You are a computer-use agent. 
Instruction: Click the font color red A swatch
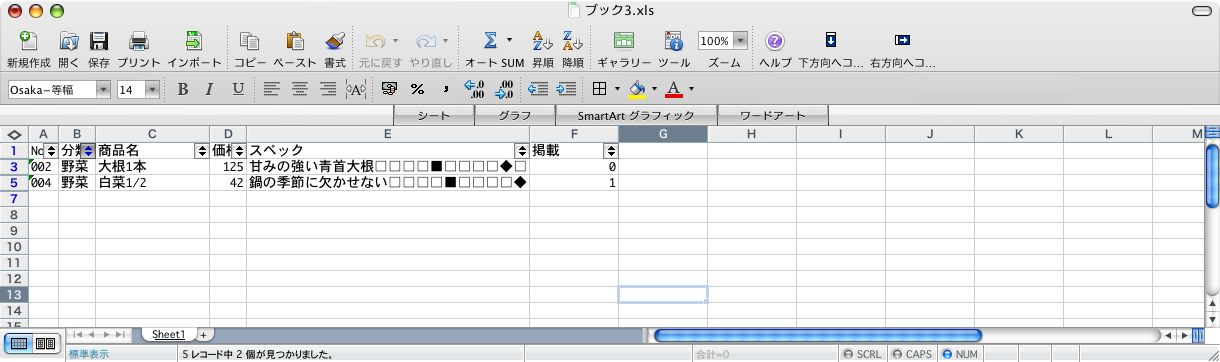pyautogui.click(x=673, y=89)
